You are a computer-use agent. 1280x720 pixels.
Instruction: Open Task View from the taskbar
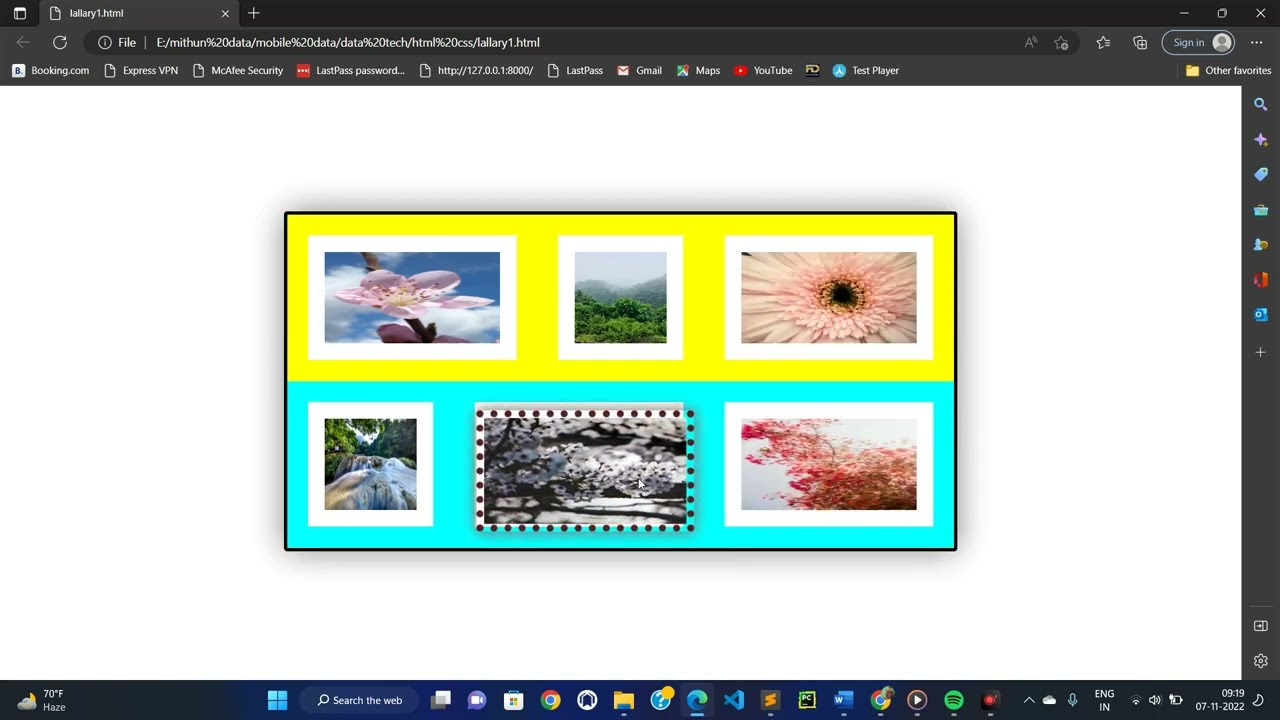click(441, 700)
